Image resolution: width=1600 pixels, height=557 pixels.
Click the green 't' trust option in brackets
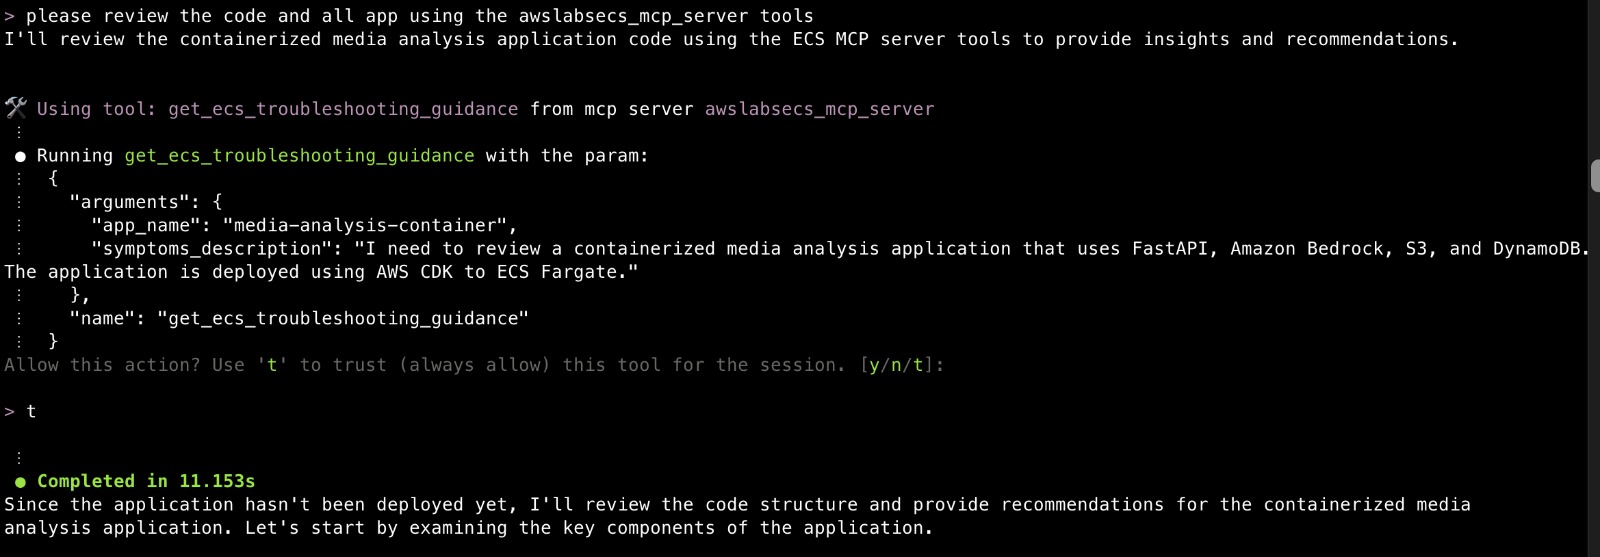[918, 365]
